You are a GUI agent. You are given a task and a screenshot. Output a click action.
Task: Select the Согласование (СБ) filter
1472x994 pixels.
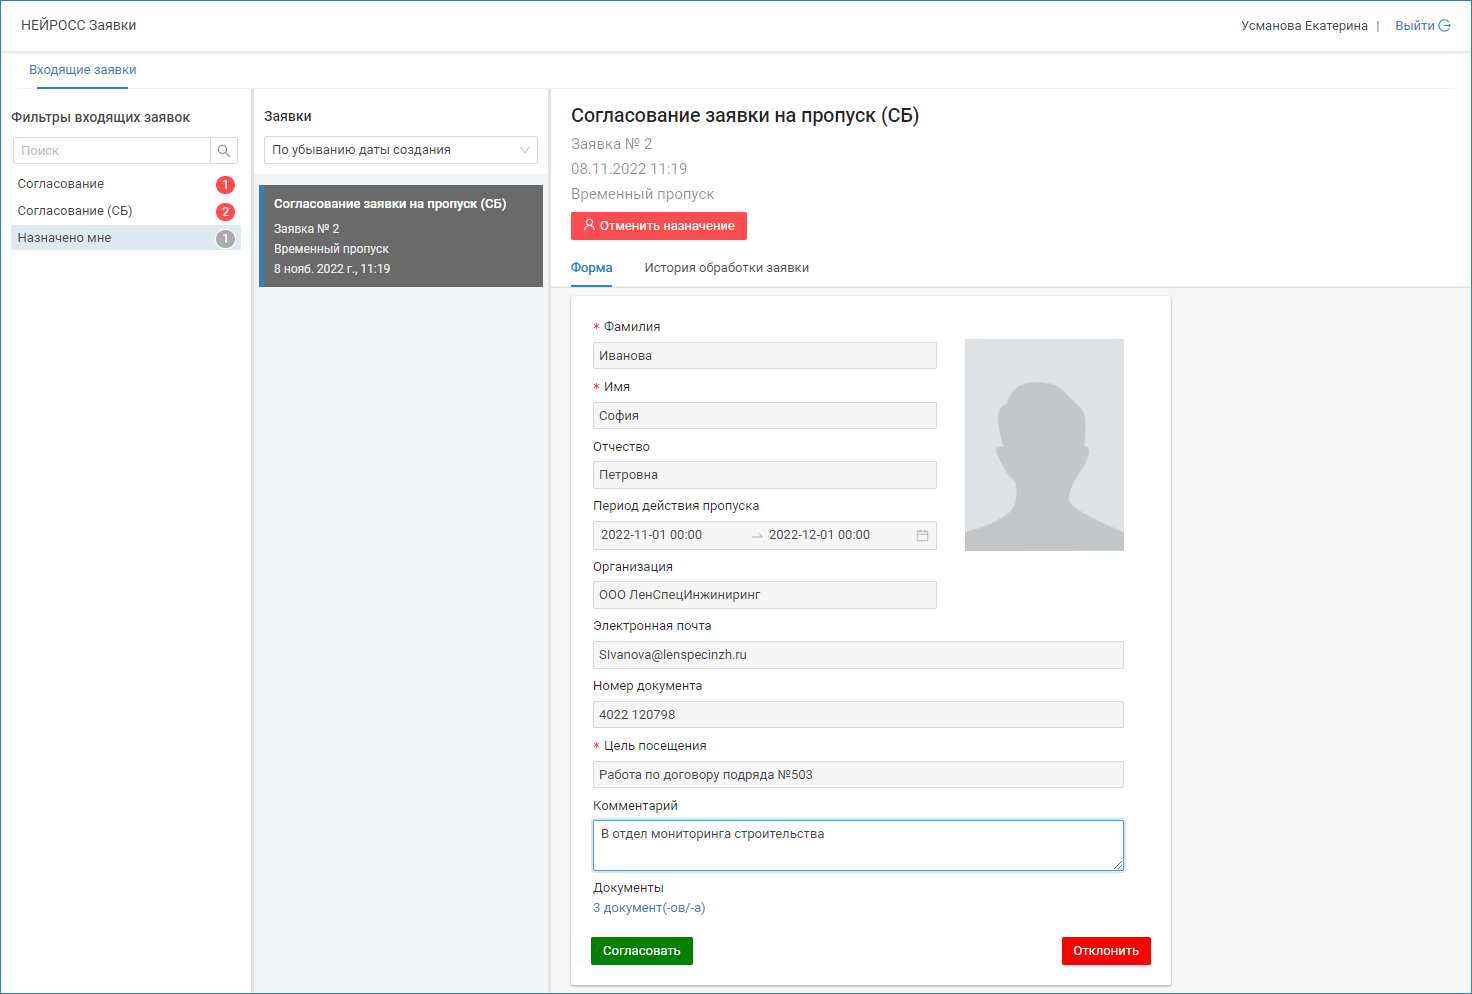point(75,211)
